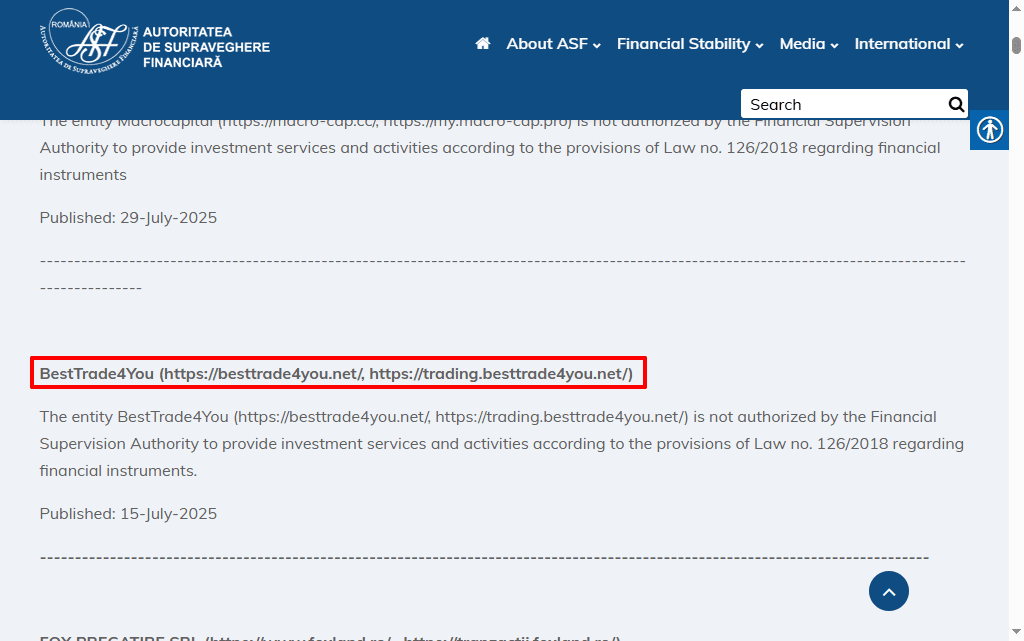The height and width of the screenshot is (641, 1024).
Task: Select the Media menu label
Action: click(x=802, y=44)
